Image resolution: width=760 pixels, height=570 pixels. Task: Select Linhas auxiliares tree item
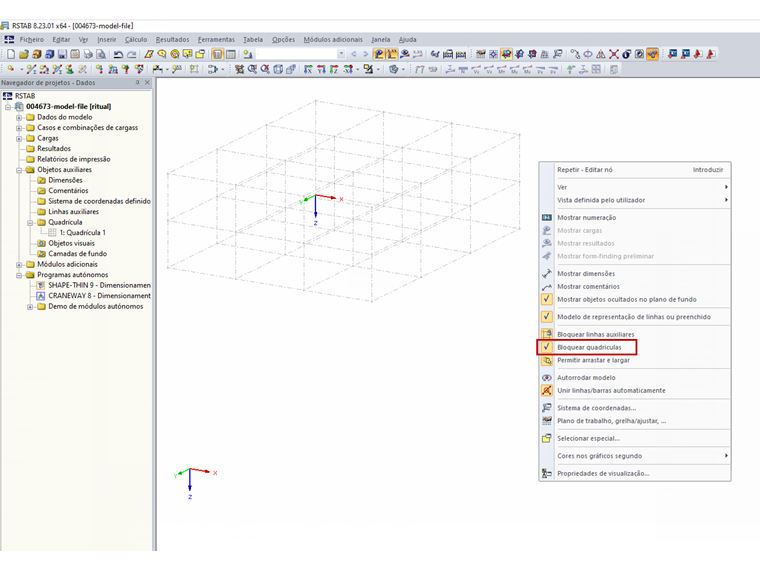pyautogui.click(x=73, y=212)
